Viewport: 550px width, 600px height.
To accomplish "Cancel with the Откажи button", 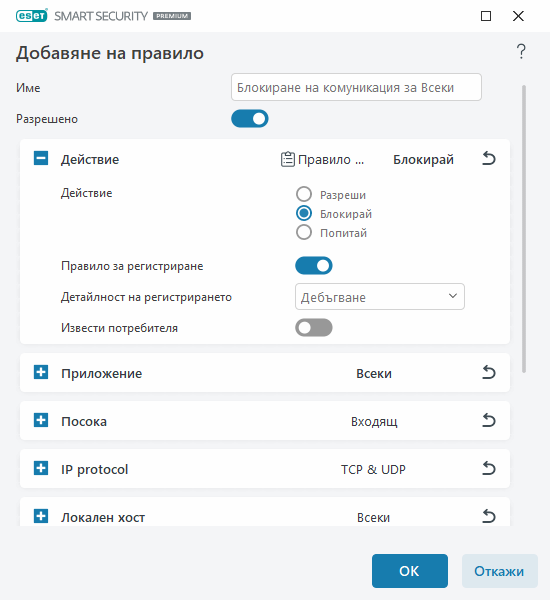I will pyautogui.click(x=499, y=571).
